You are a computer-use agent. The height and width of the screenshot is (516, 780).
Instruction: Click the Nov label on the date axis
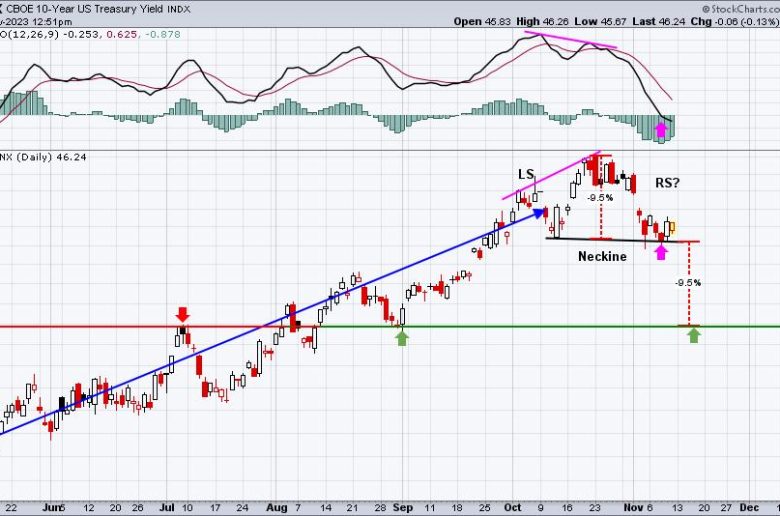click(633, 508)
